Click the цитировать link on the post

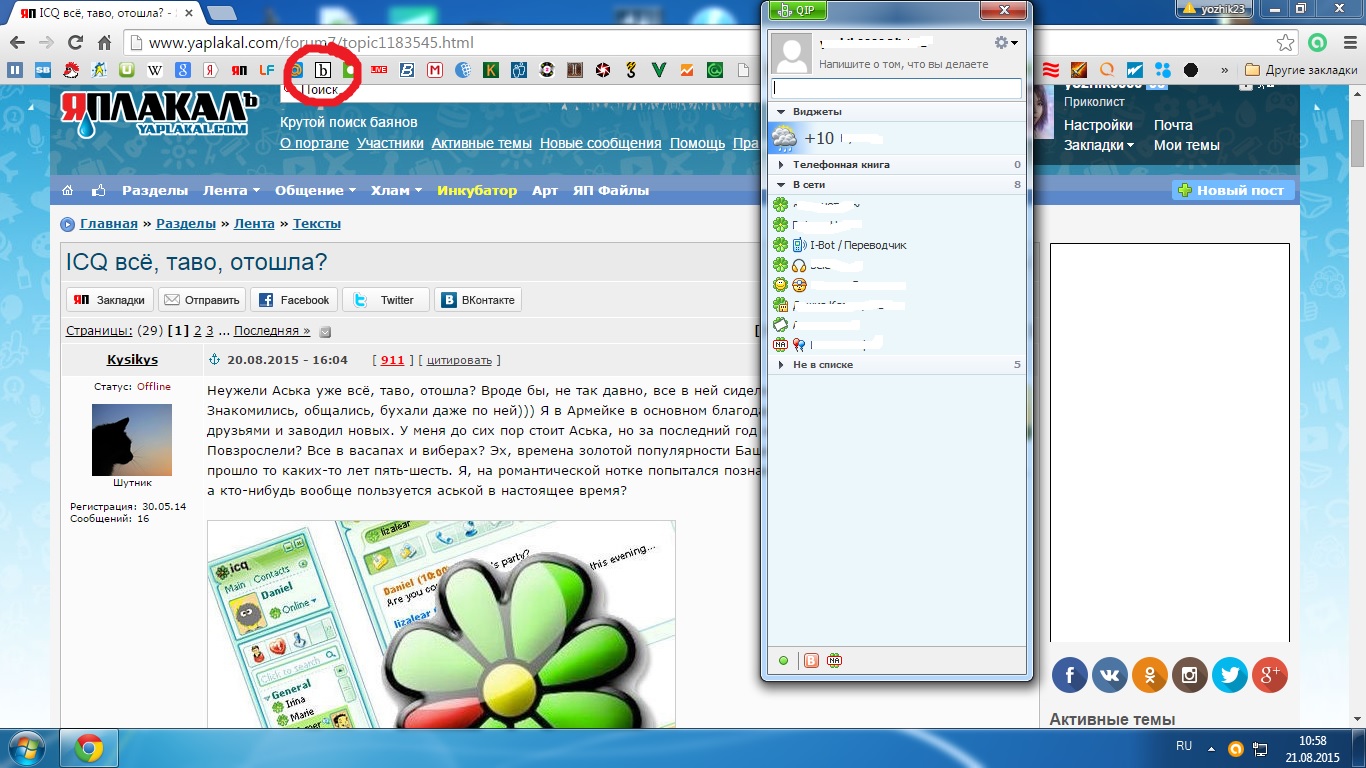pos(459,360)
